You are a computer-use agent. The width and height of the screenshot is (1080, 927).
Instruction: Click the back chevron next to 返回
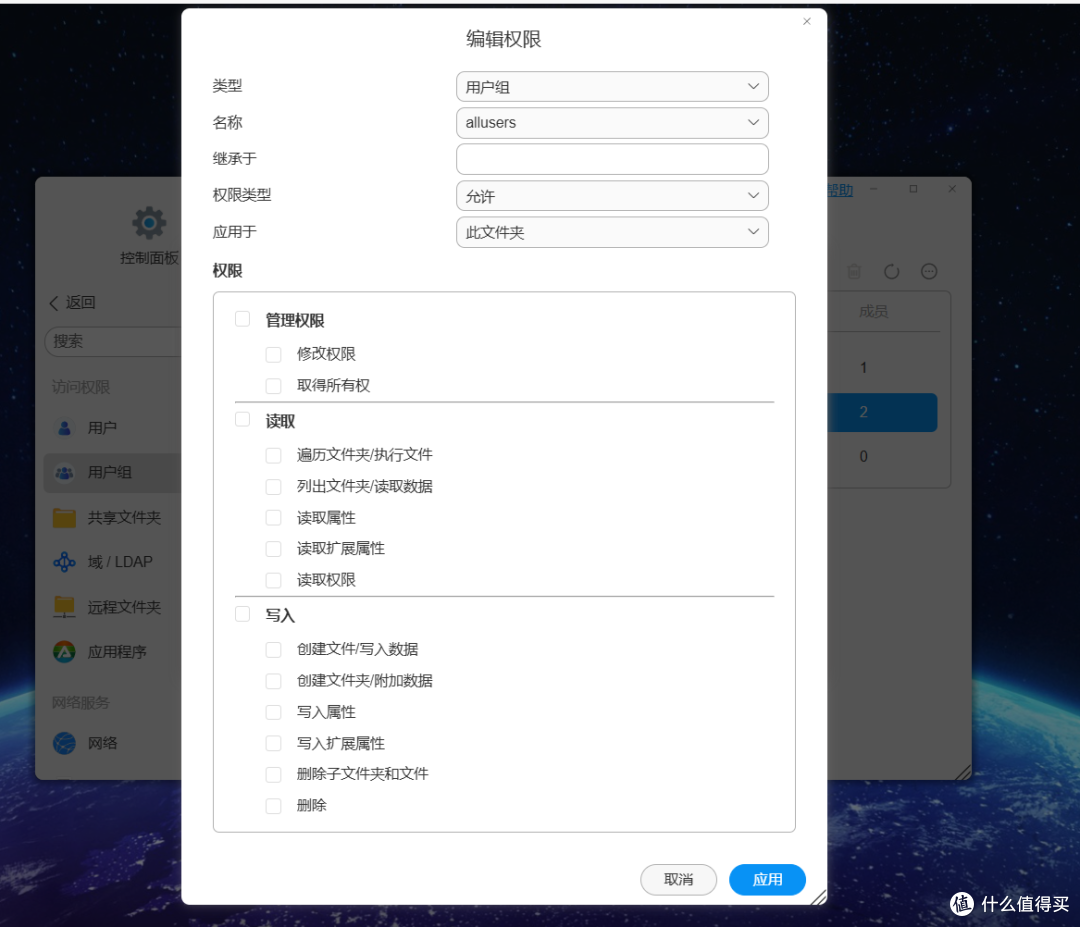click(54, 303)
